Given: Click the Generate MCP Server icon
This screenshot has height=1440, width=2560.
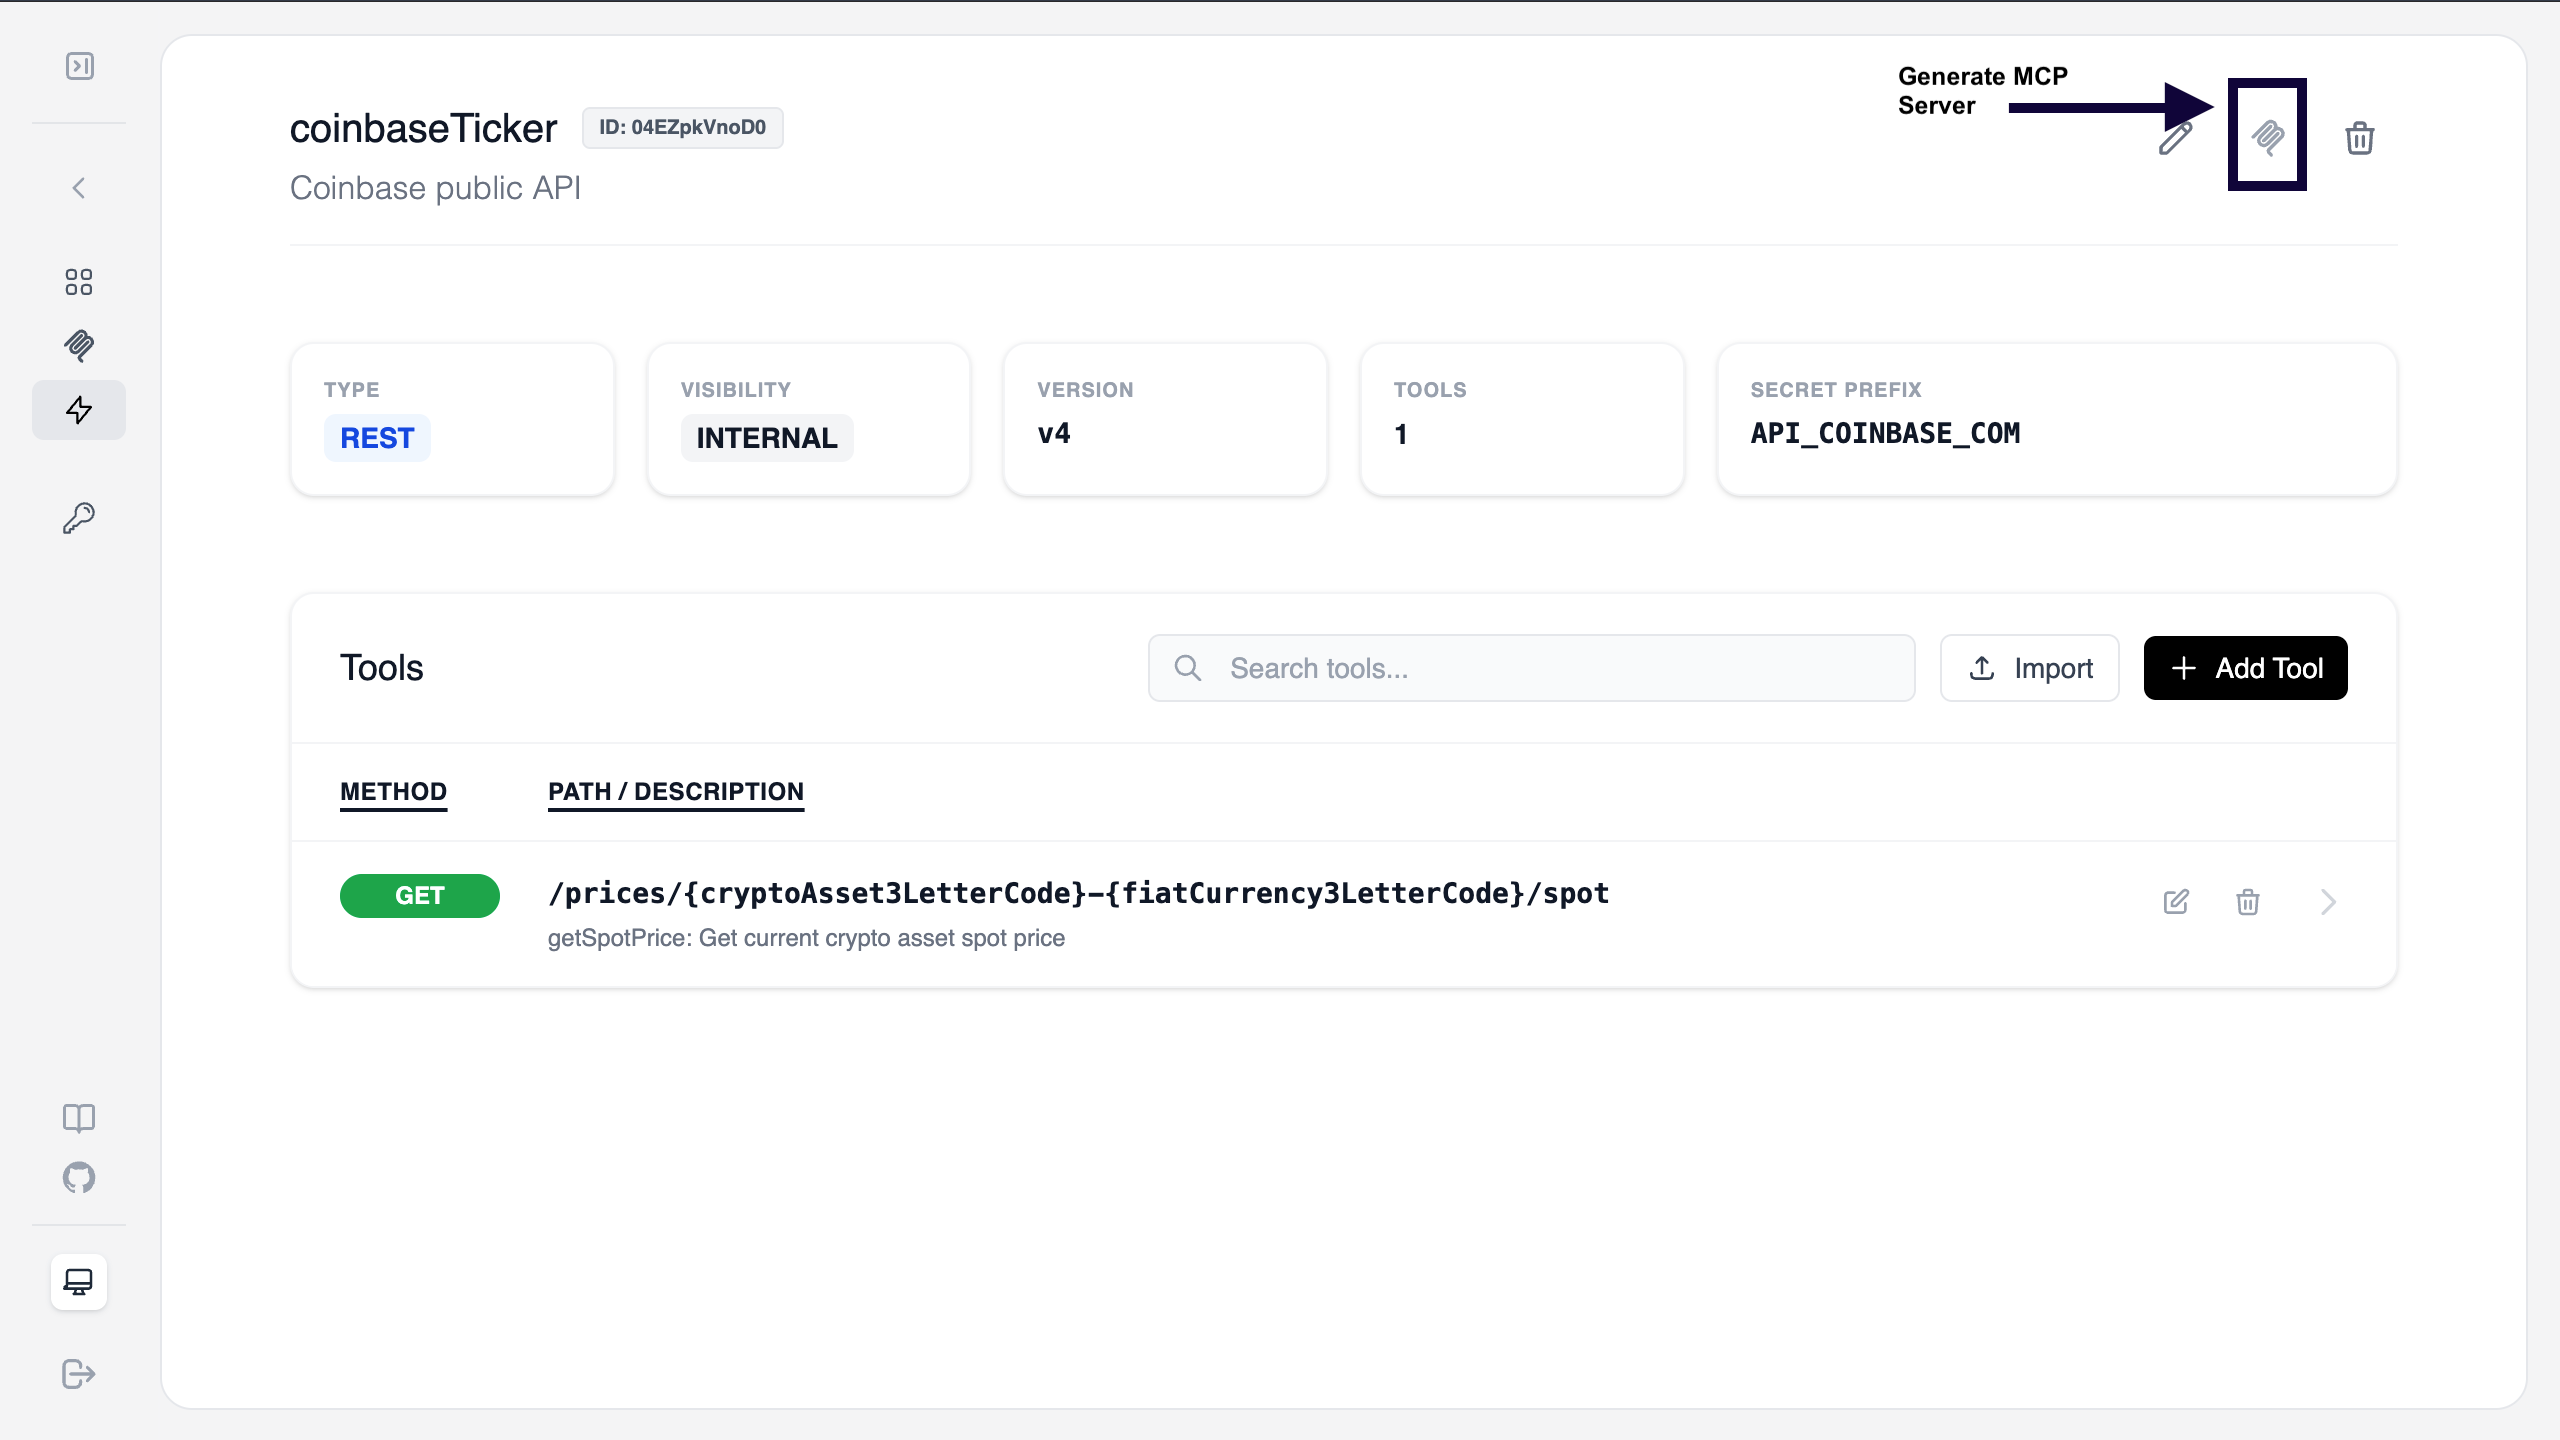Looking at the screenshot, I should click(x=2267, y=136).
